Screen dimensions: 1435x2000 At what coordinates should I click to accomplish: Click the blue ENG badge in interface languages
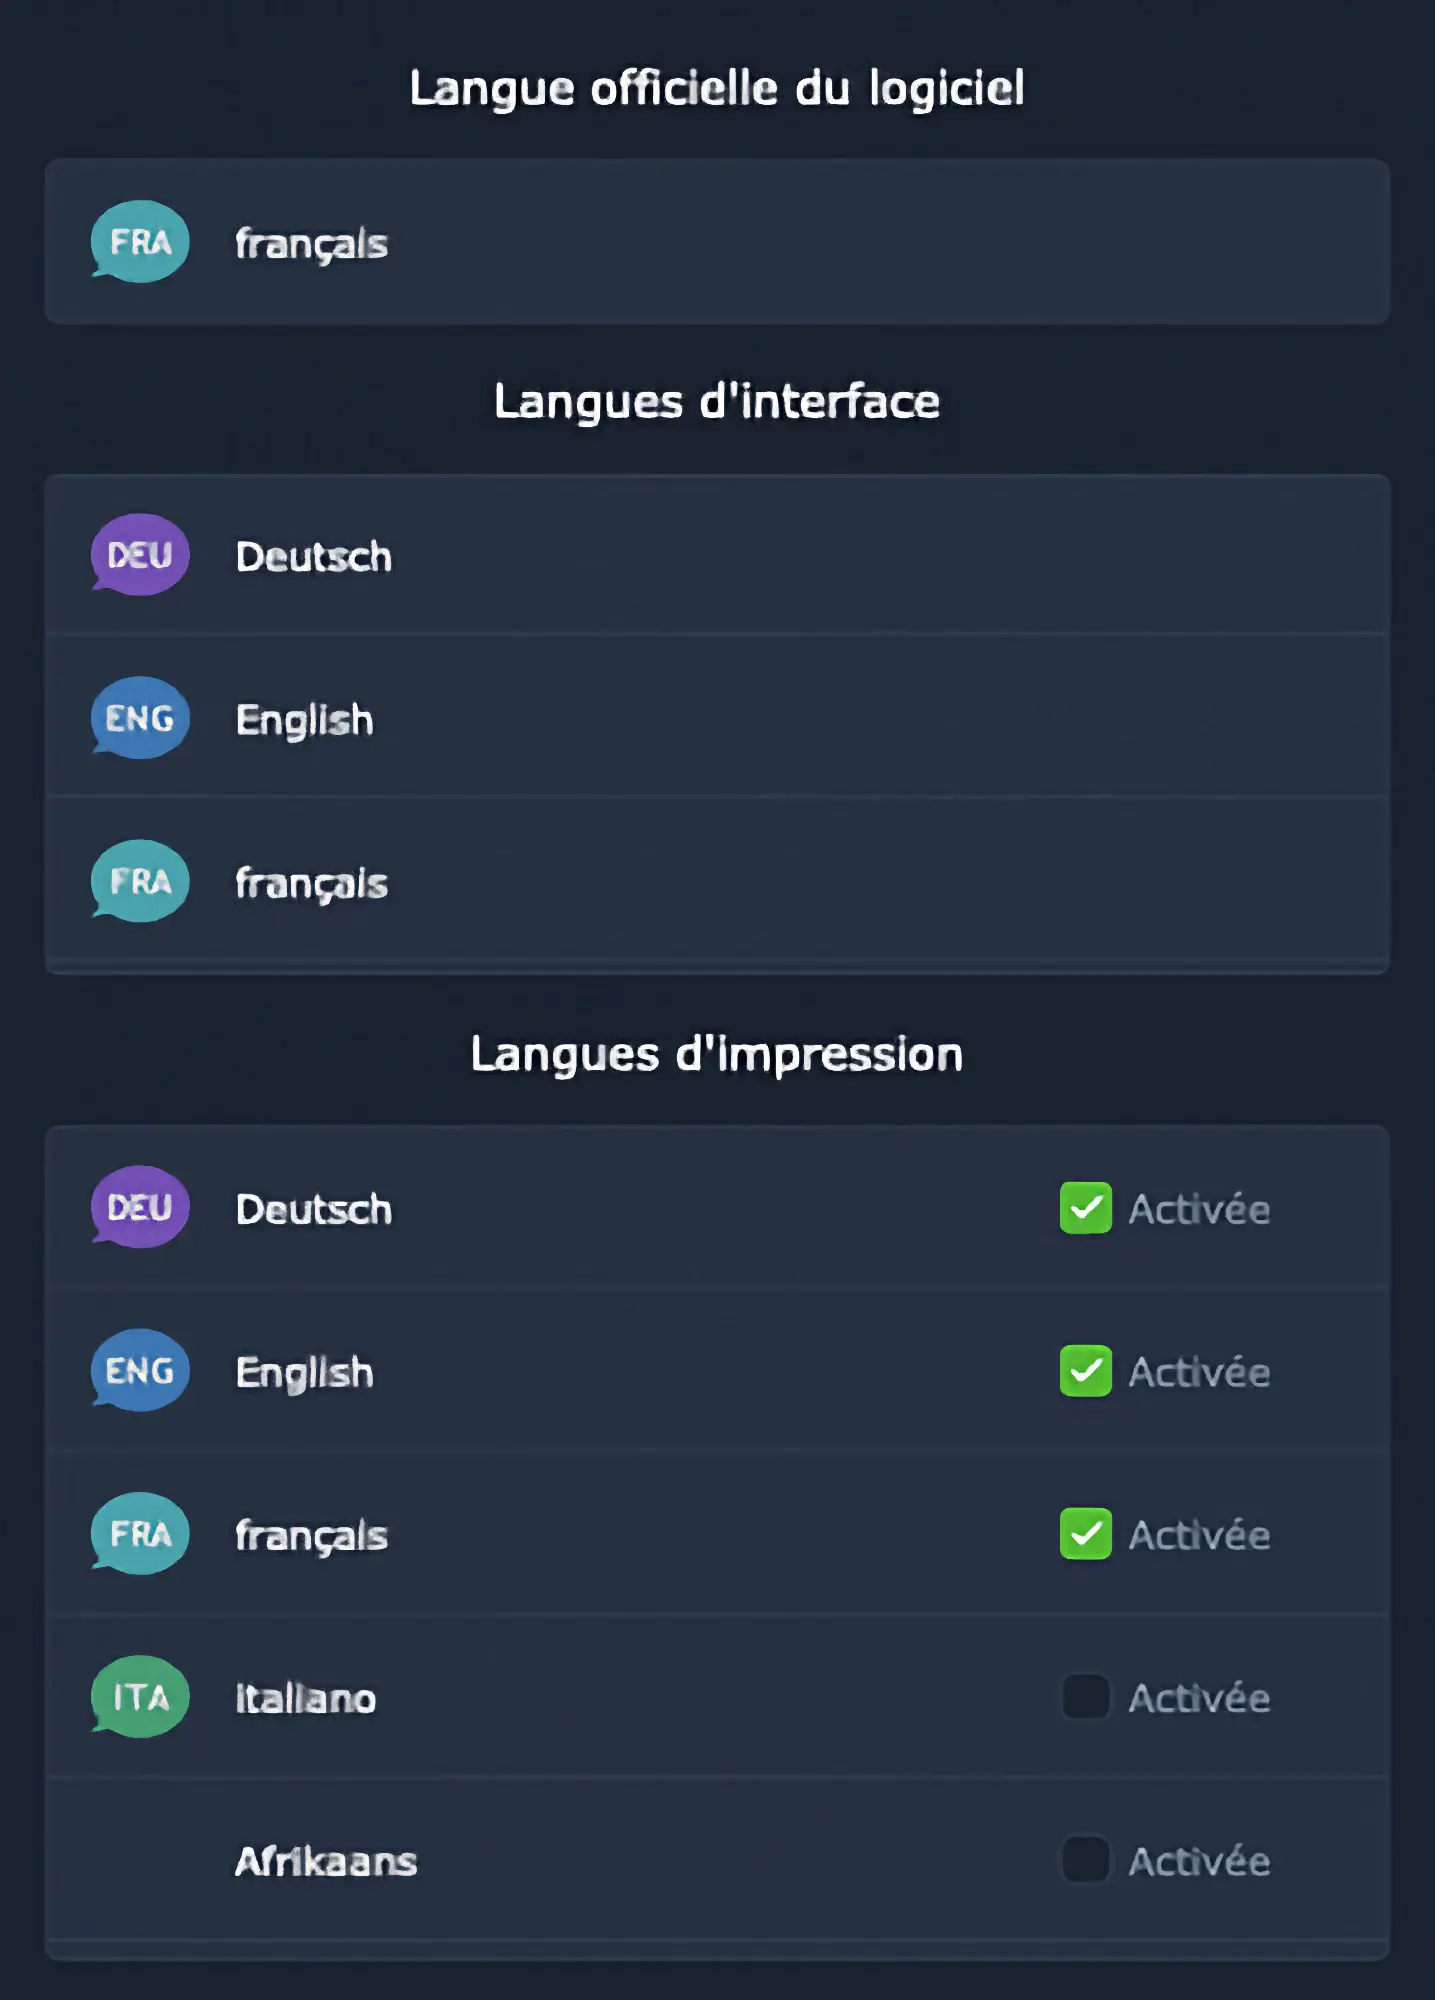(140, 718)
